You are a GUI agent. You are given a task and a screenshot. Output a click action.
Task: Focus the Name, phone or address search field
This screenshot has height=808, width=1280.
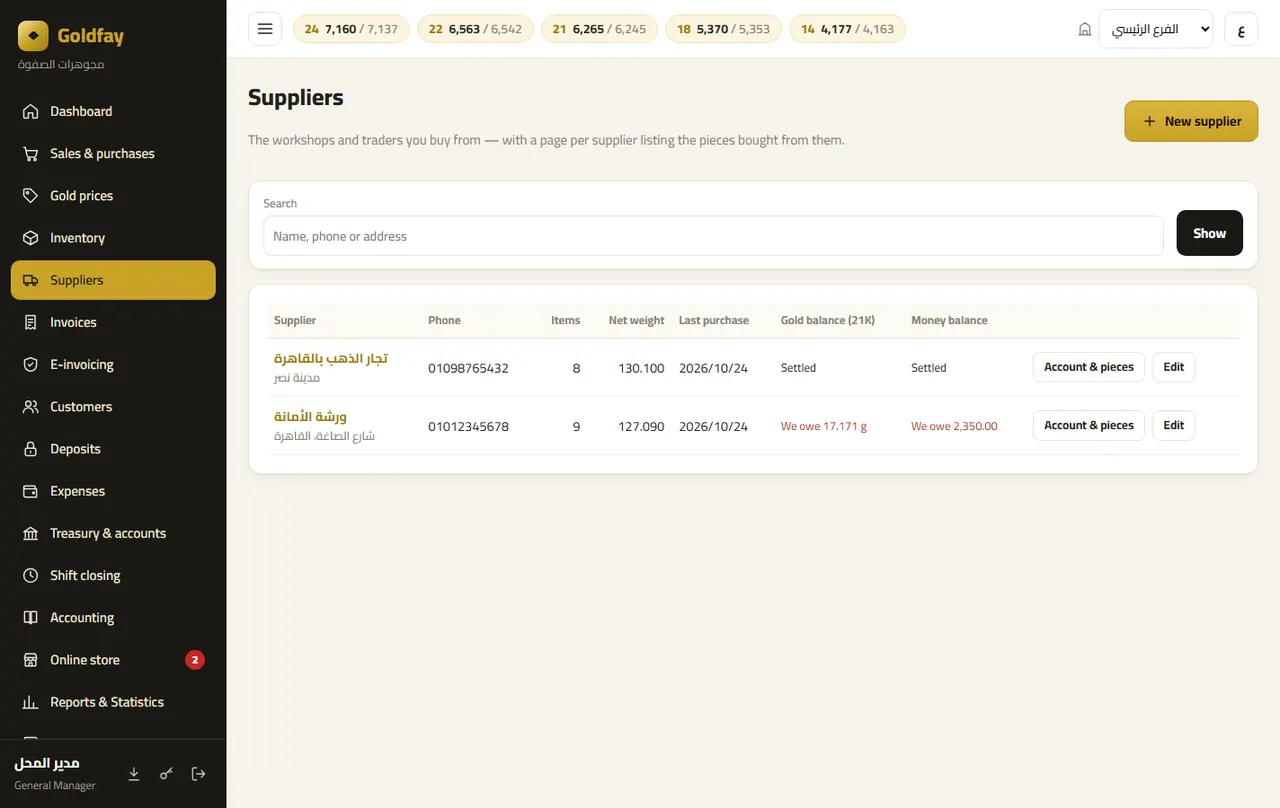click(713, 236)
